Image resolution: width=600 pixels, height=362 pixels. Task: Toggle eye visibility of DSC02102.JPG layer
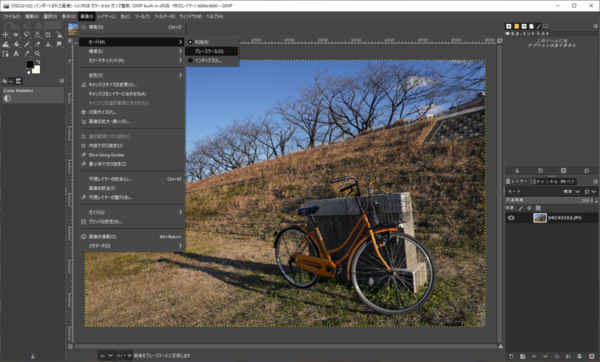[x=511, y=218]
